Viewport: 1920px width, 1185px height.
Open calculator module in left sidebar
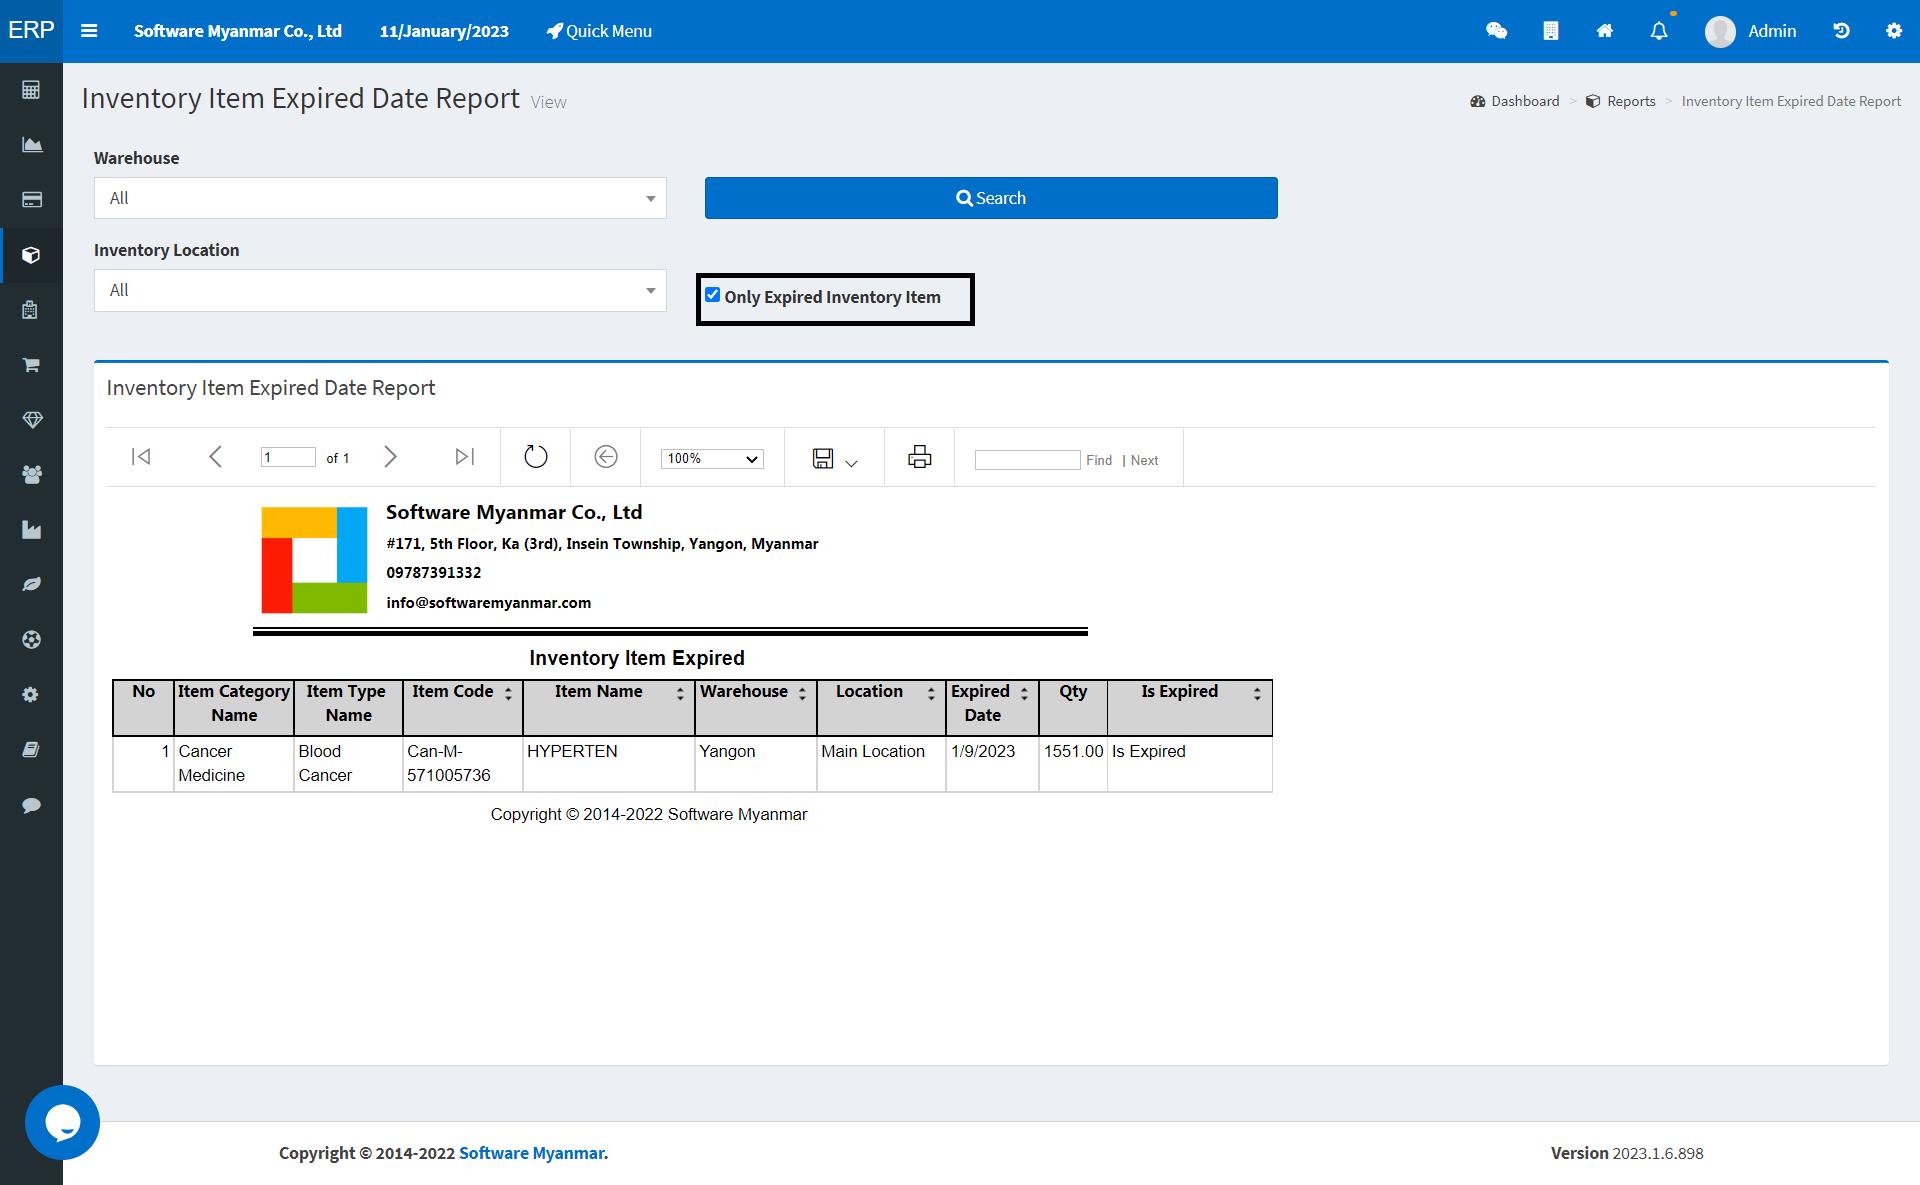tap(31, 90)
